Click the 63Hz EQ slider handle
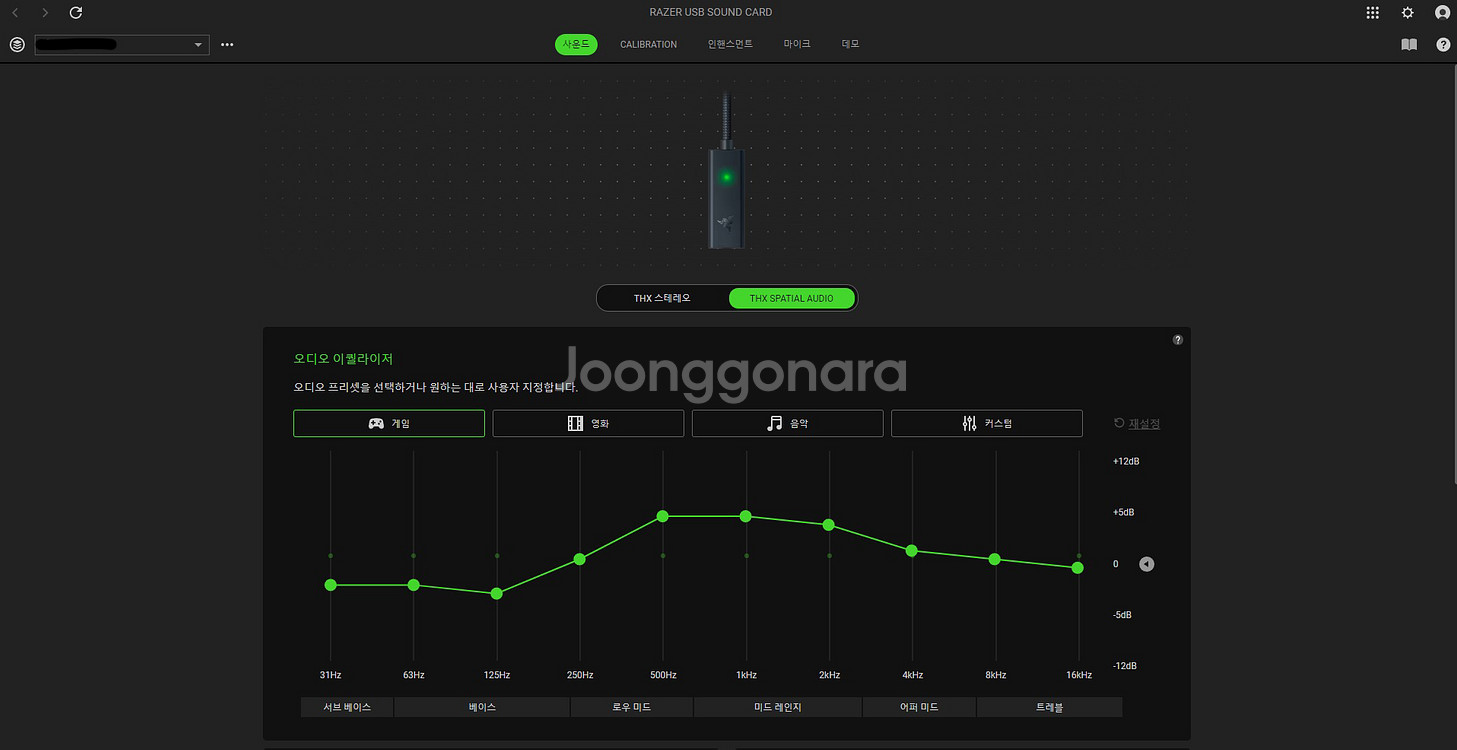 pyautogui.click(x=413, y=585)
